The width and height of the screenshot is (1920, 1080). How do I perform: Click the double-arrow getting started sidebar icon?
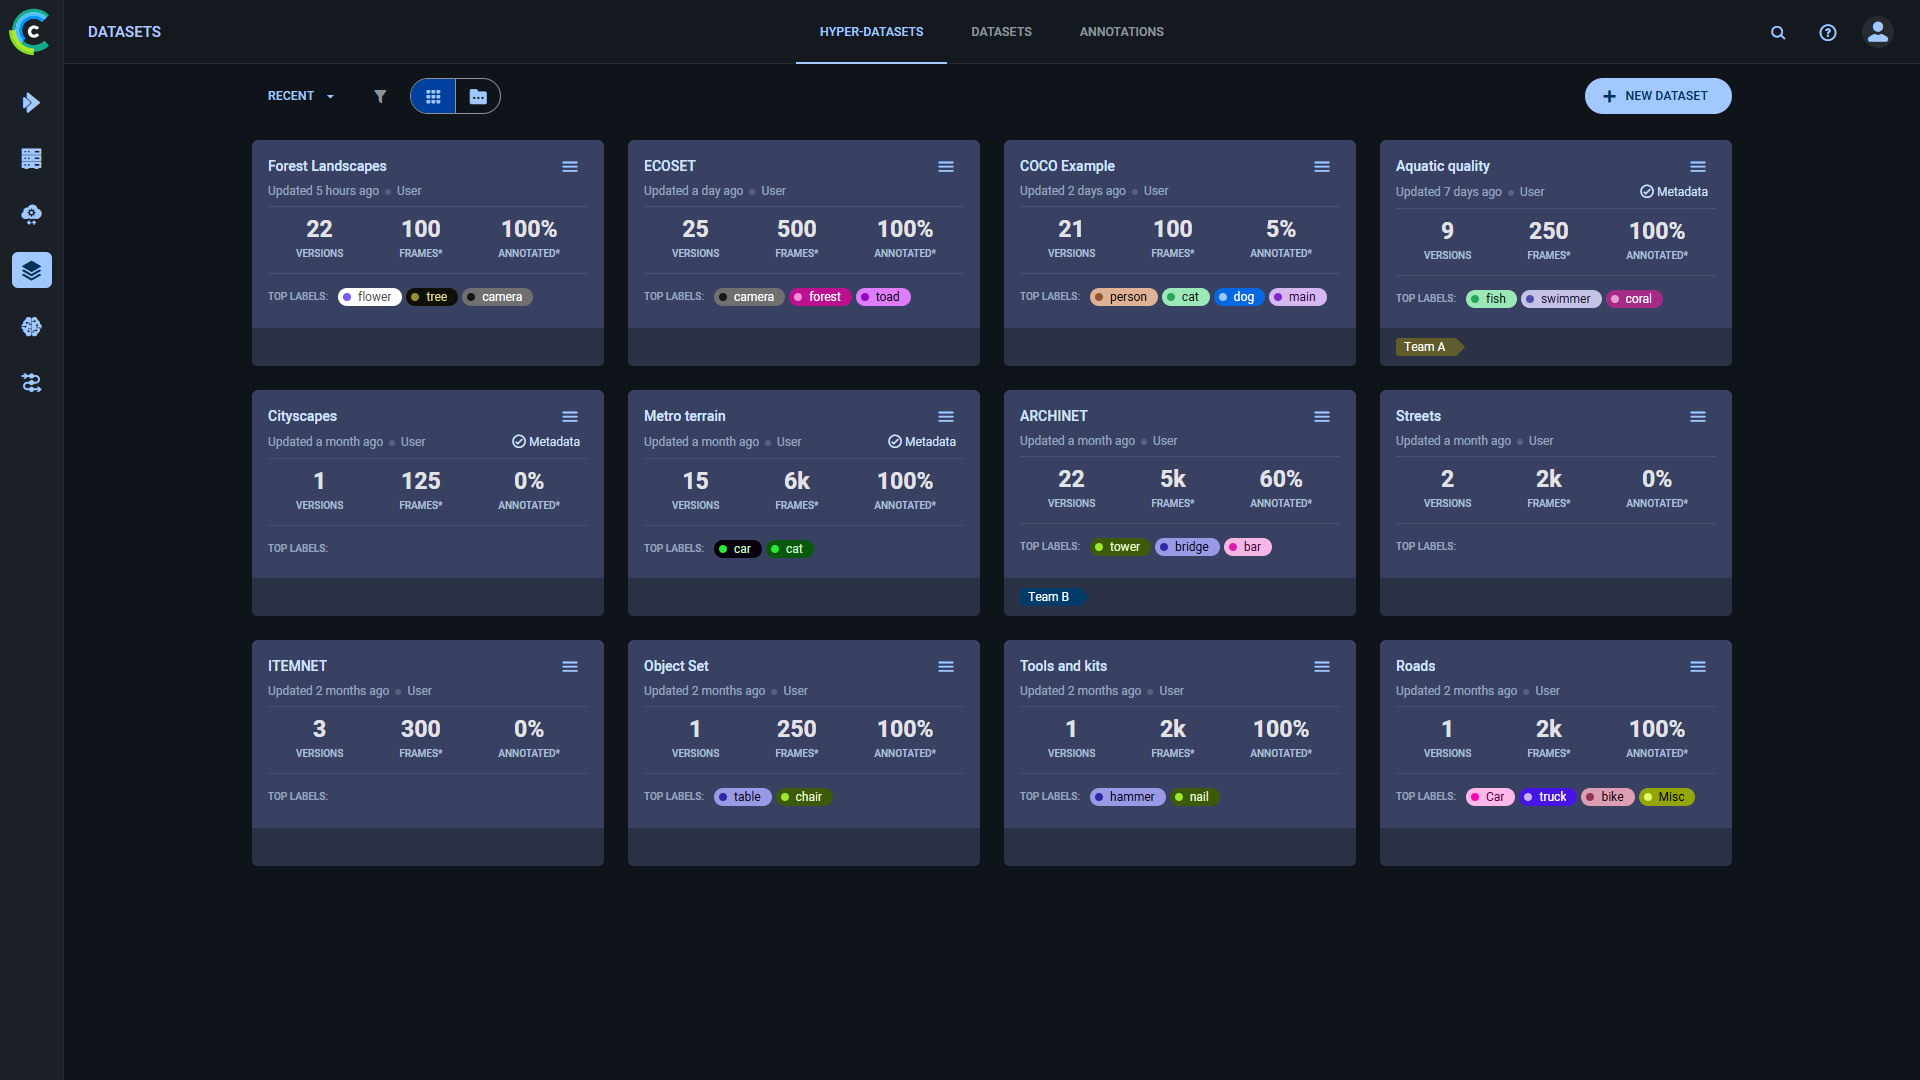[31, 102]
